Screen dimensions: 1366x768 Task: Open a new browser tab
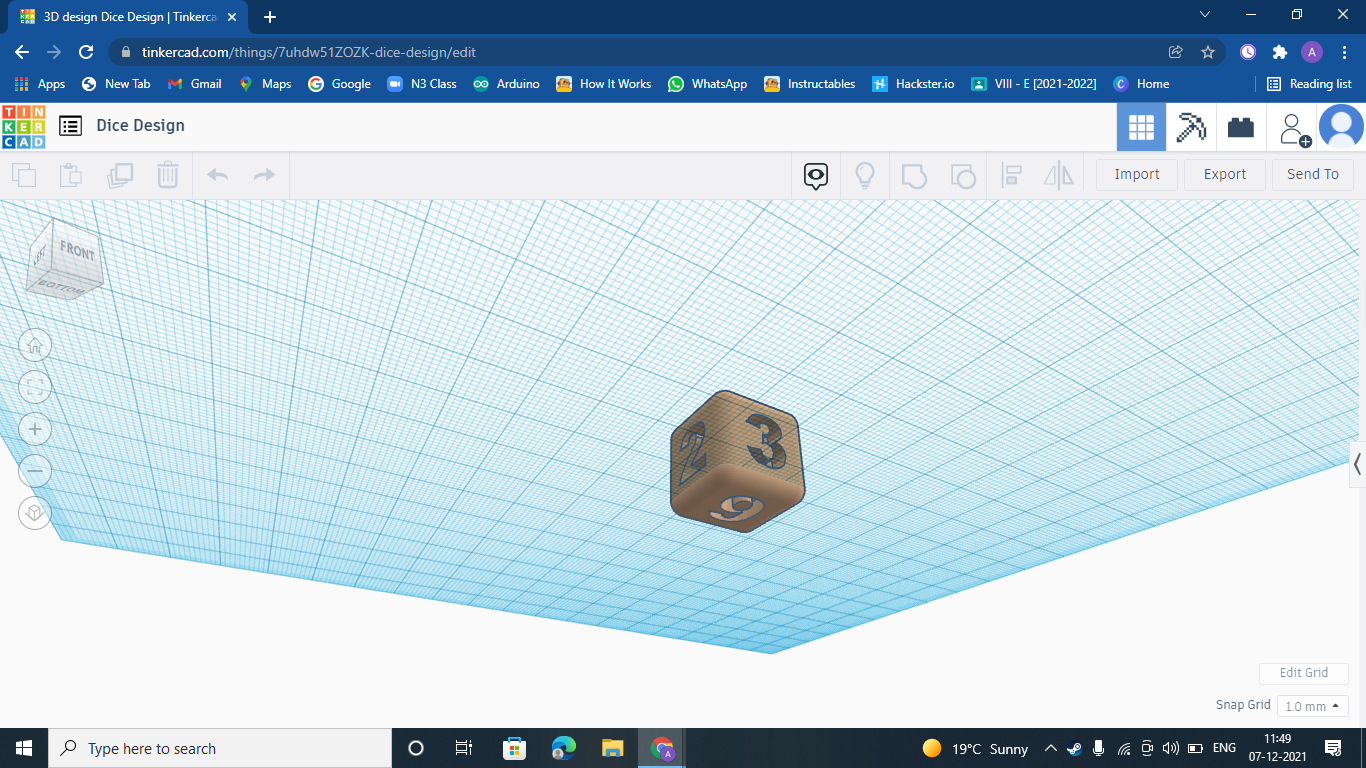(270, 17)
